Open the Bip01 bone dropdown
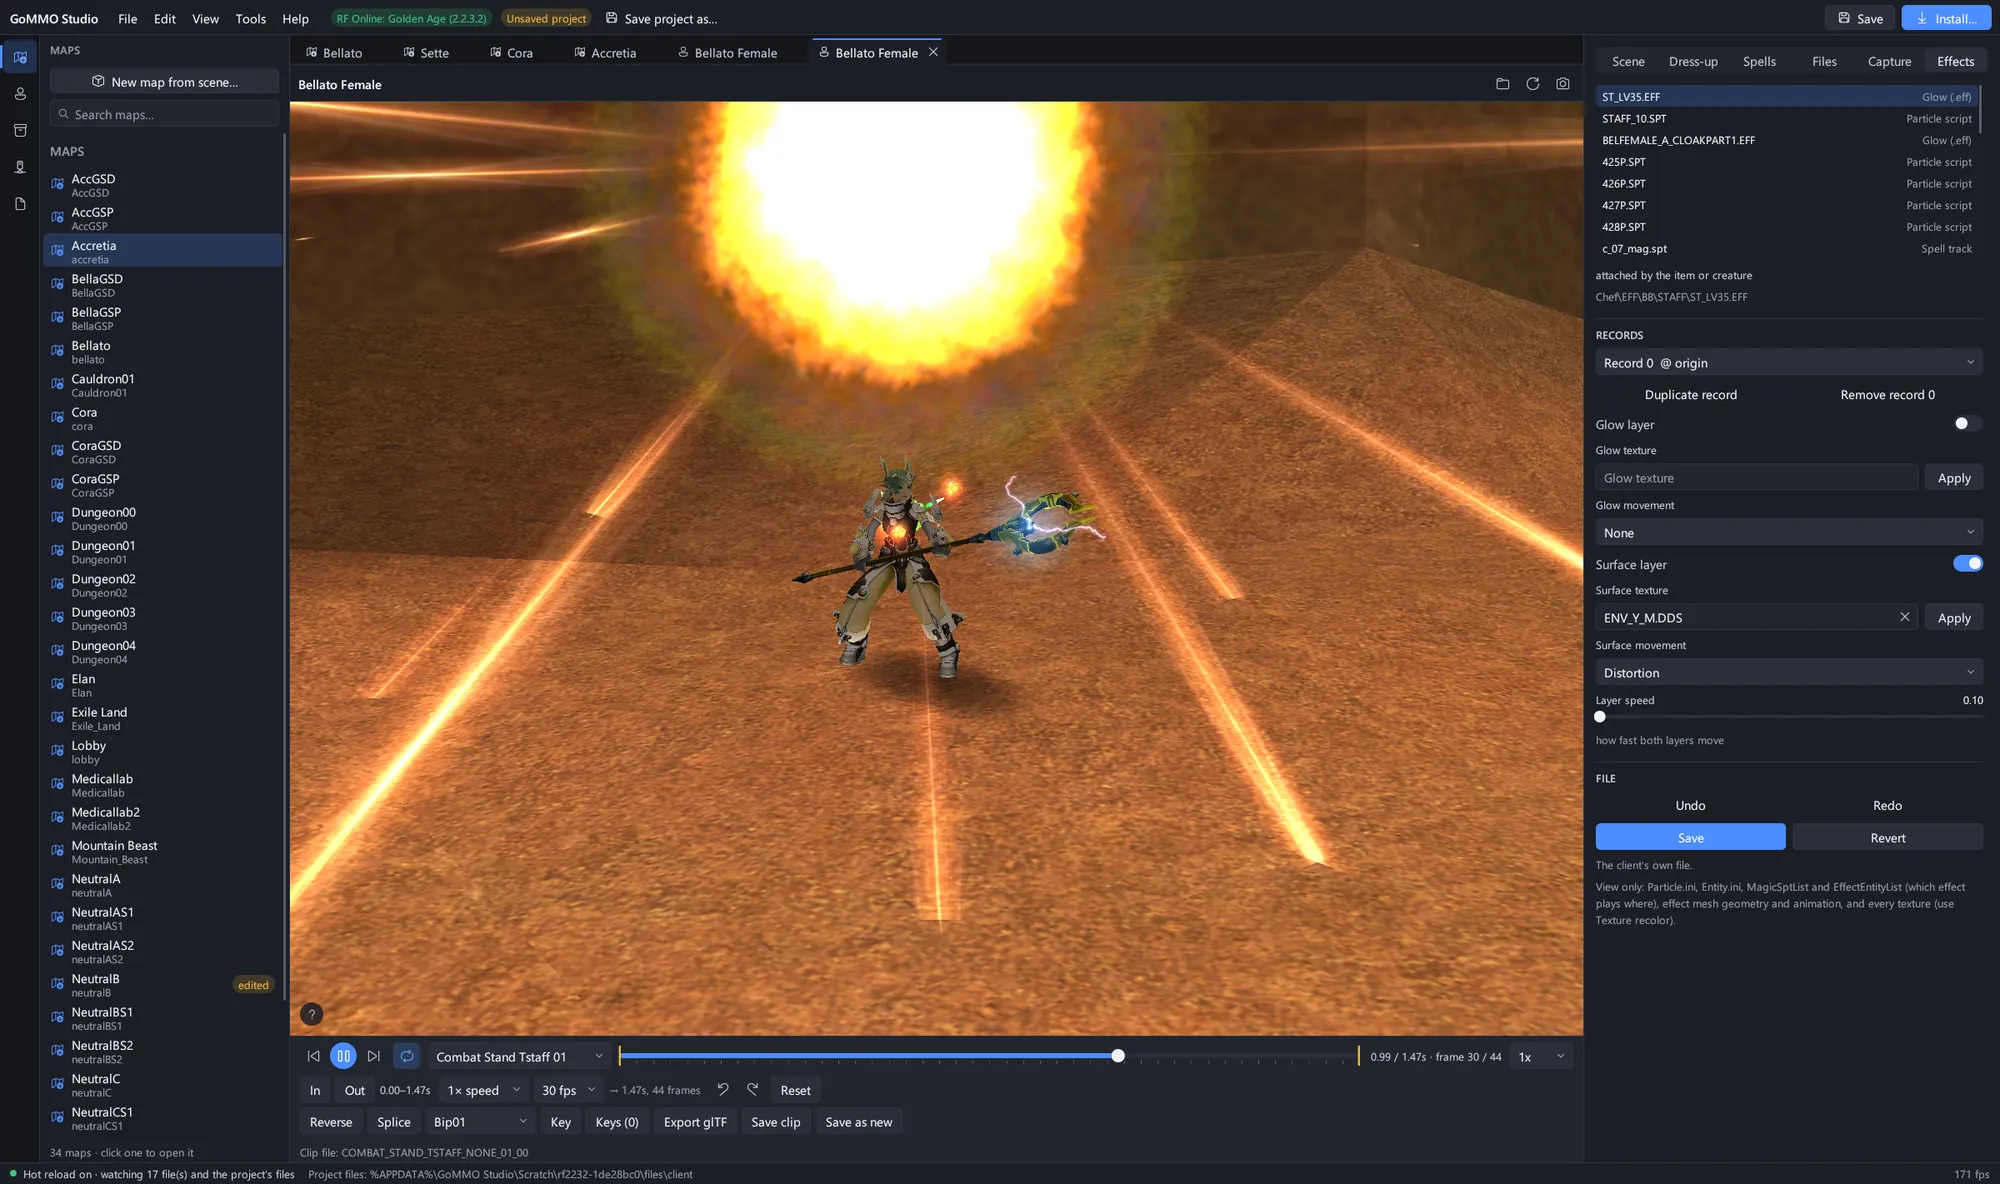The image size is (2000, 1184). coord(480,1122)
